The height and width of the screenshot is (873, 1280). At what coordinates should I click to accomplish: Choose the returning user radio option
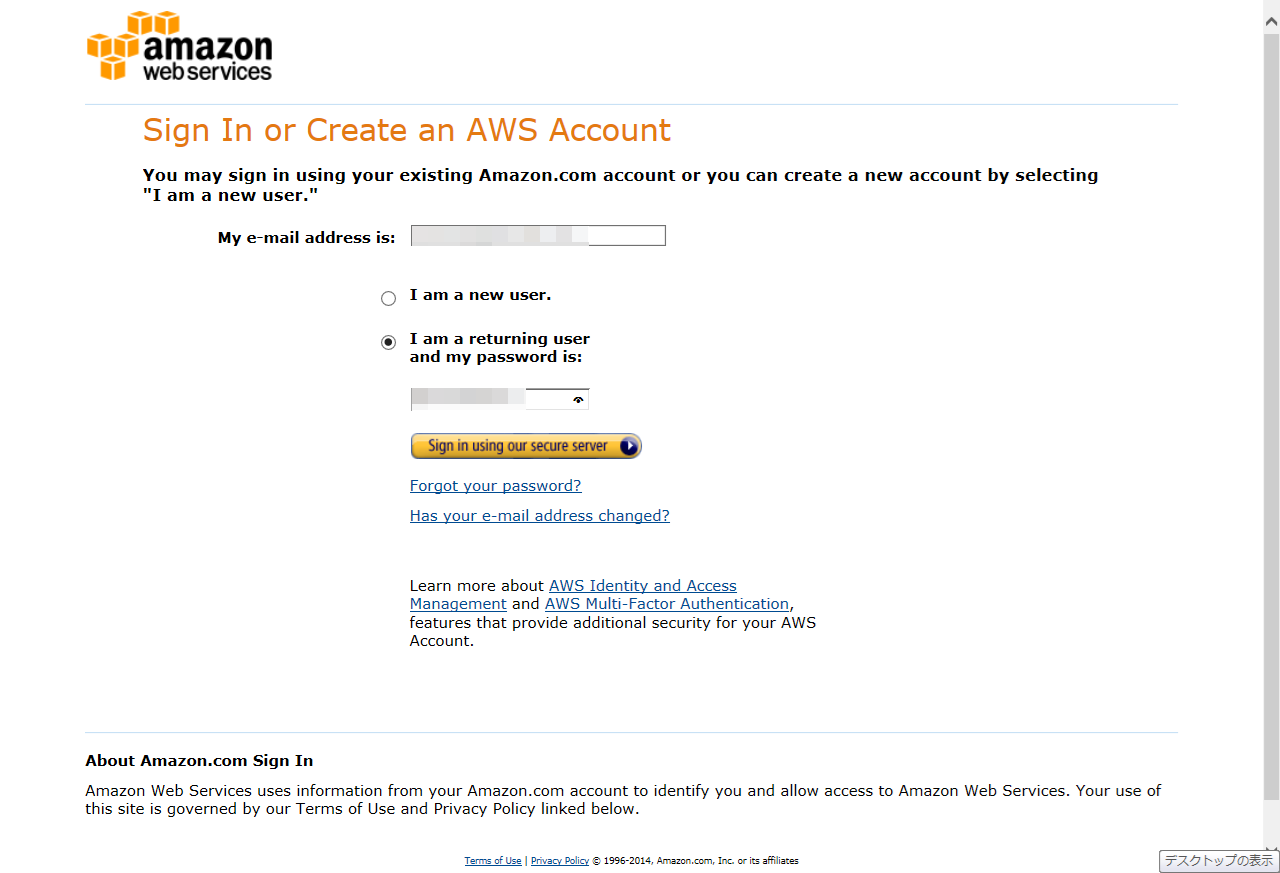coord(388,342)
